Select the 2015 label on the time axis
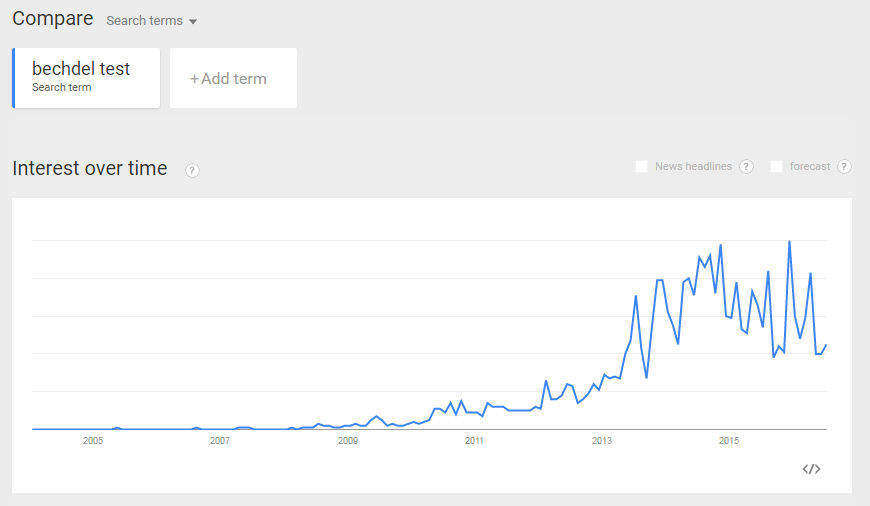This screenshot has height=506, width=870. (729, 440)
